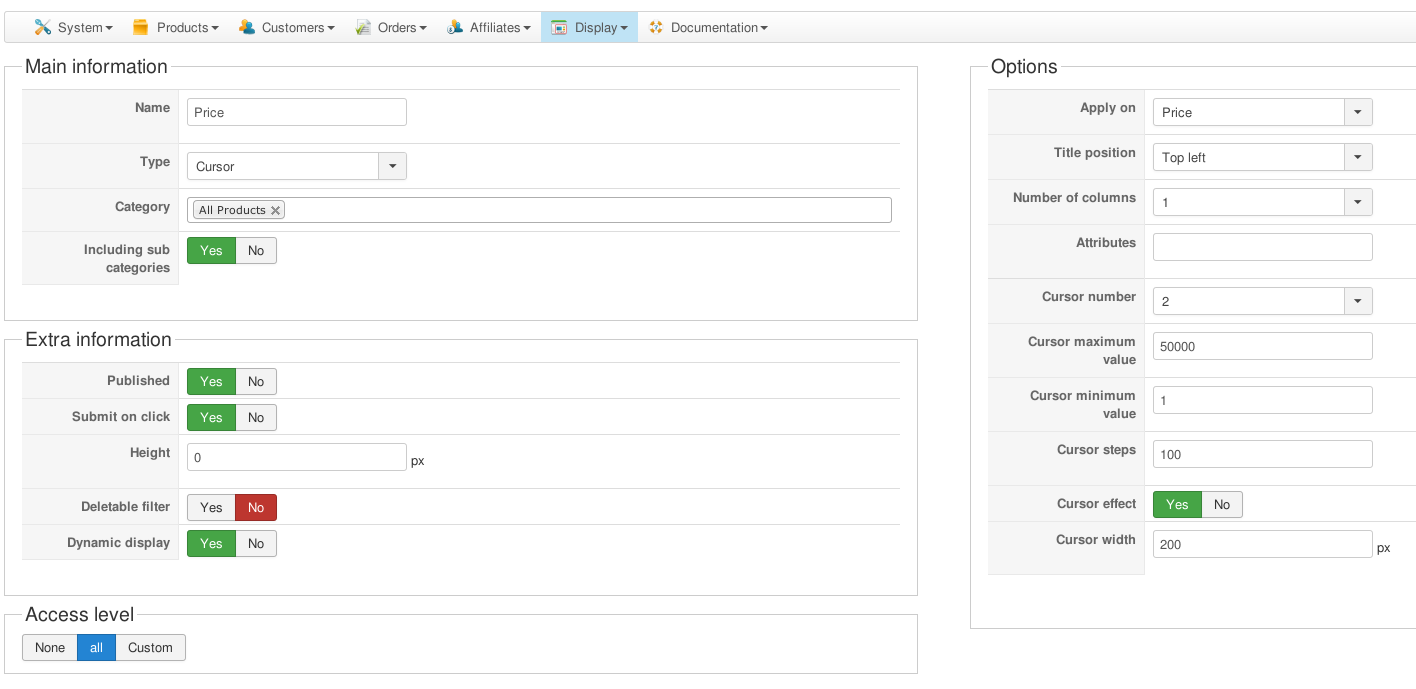Remove the All Products category tag

pyautogui.click(x=275, y=210)
